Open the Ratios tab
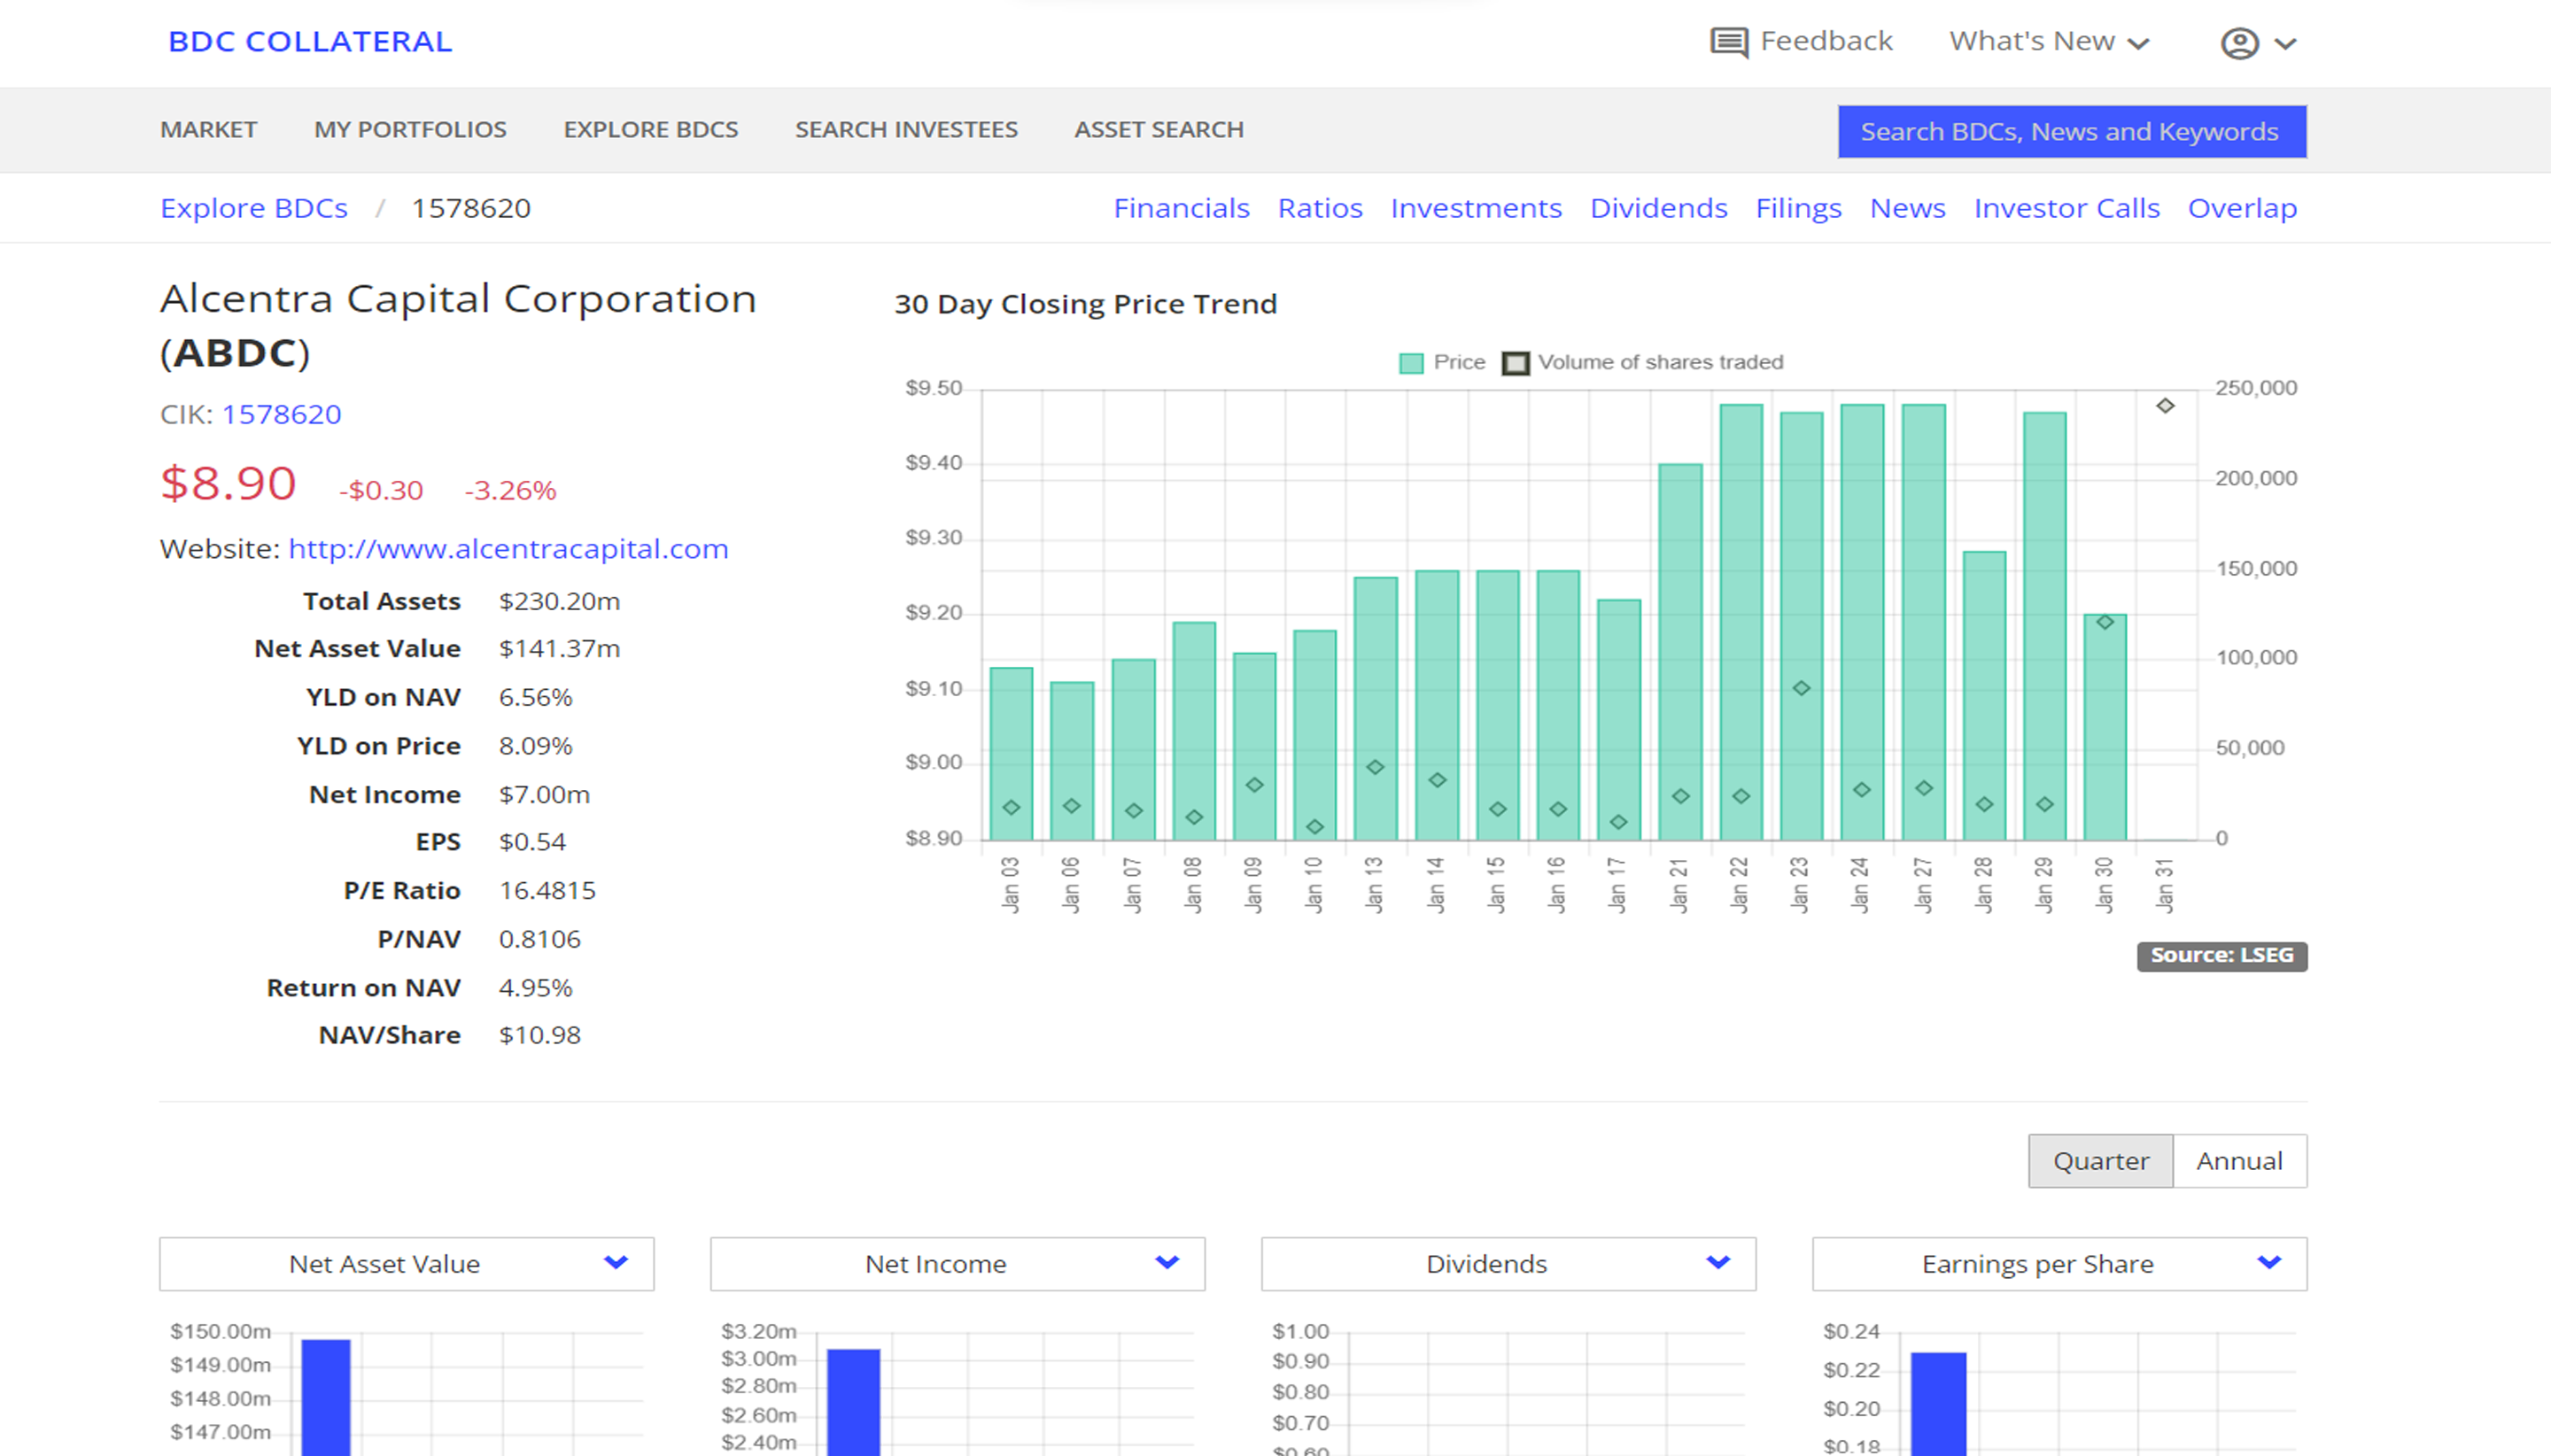This screenshot has width=2551, height=1456. pos(1320,208)
